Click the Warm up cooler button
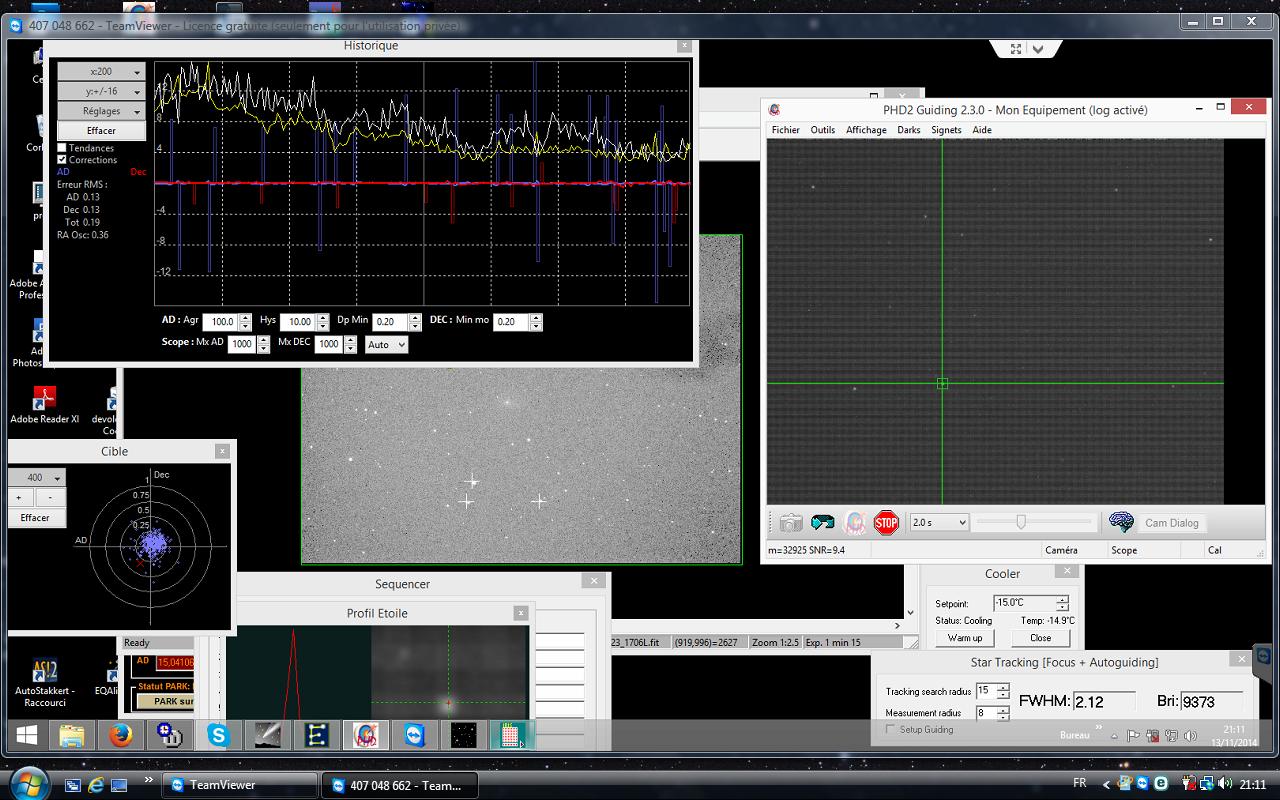The height and width of the screenshot is (800, 1280). point(964,638)
